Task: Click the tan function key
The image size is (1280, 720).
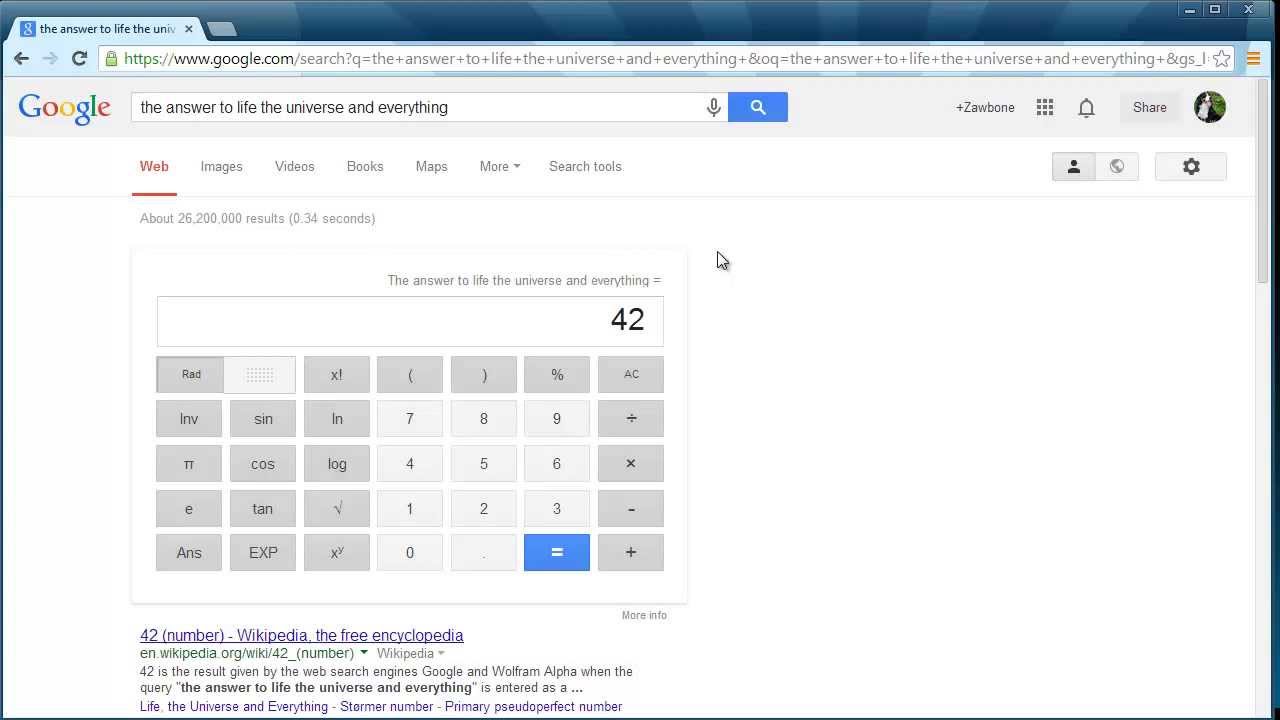Action: (x=263, y=508)
